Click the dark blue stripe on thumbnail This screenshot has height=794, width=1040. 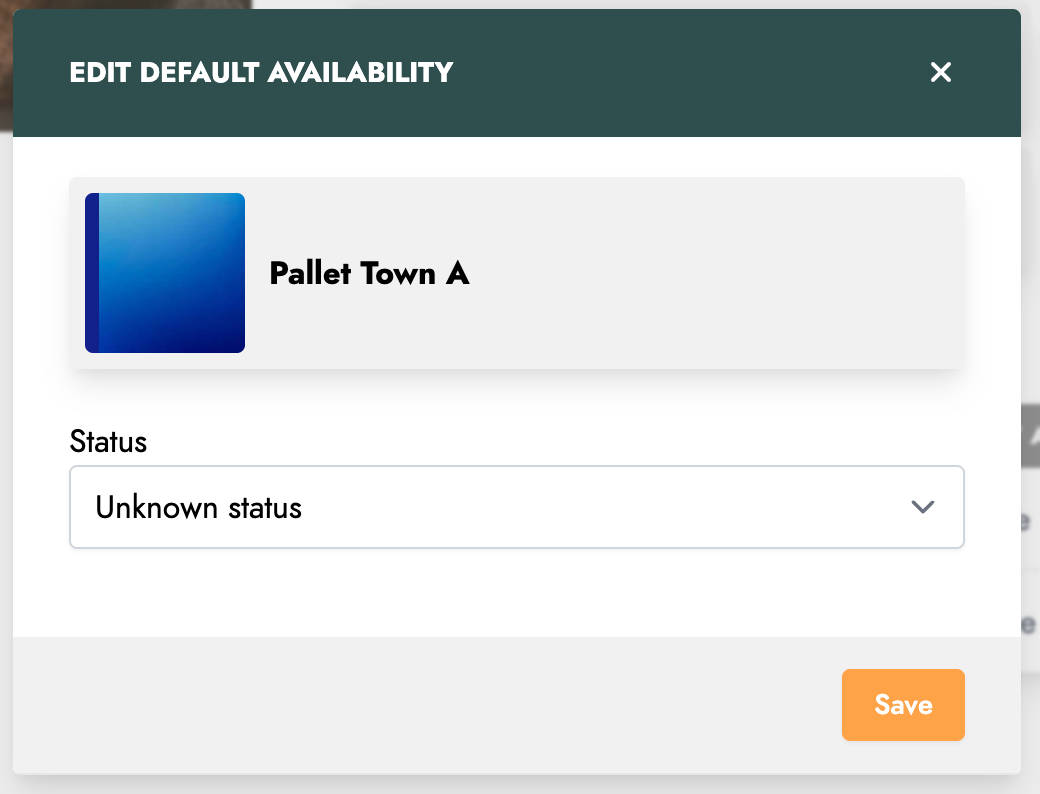pyautogui.click(x=91, y=273)
